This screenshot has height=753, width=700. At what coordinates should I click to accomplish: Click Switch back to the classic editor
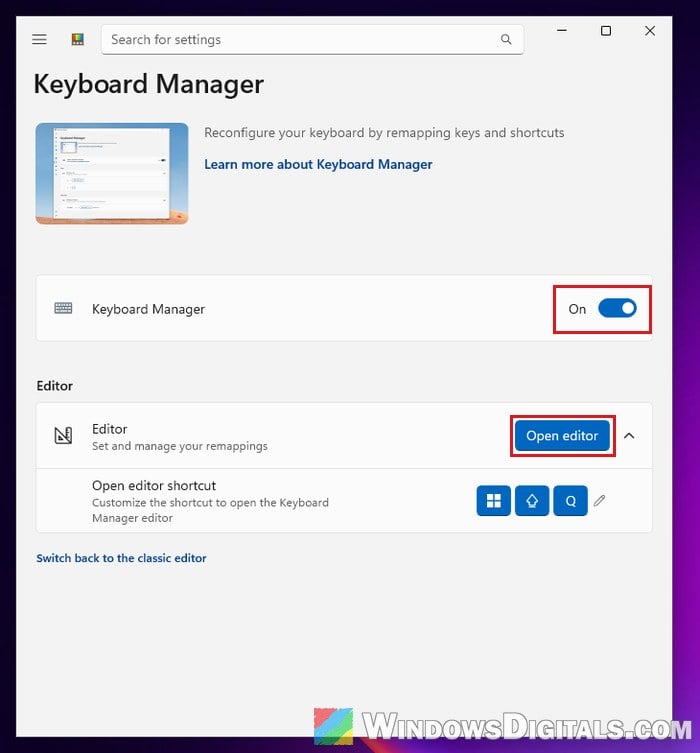(x=121, y=558)
